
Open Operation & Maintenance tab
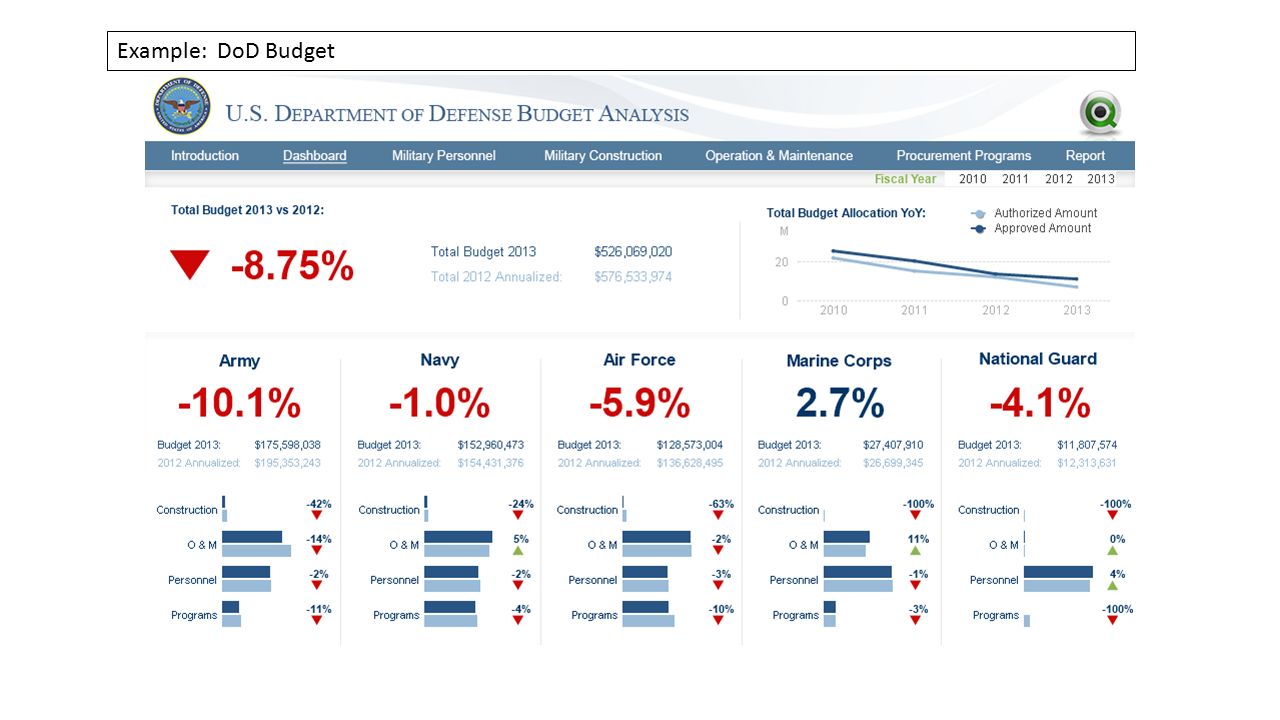pos(779,156)
